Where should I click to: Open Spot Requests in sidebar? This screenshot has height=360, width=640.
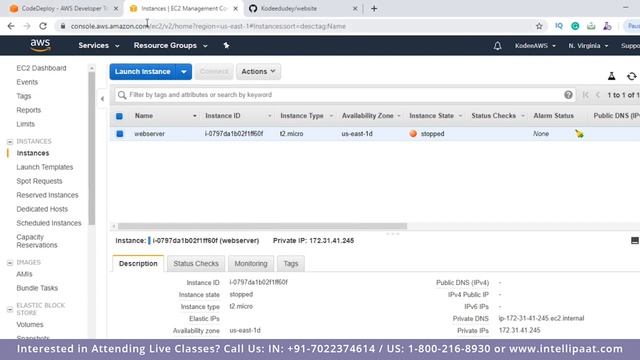click(39, 181)
